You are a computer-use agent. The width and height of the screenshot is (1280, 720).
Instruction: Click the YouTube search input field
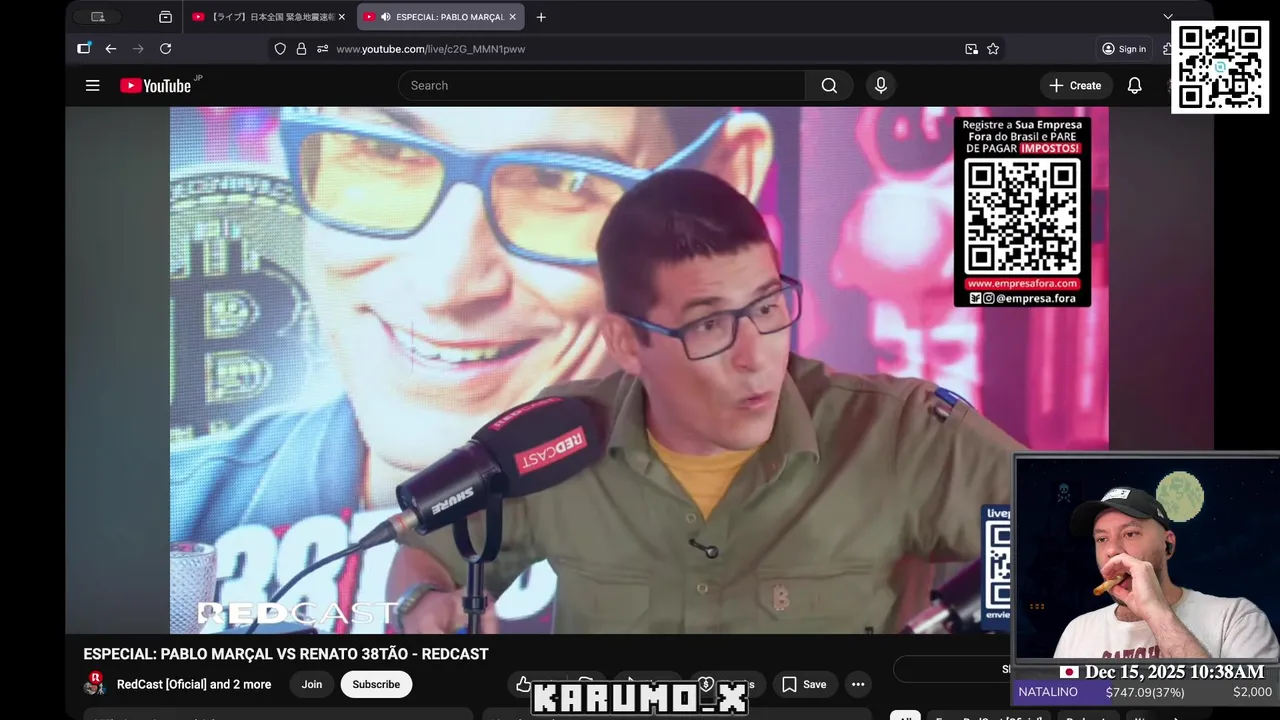point(601,85)
